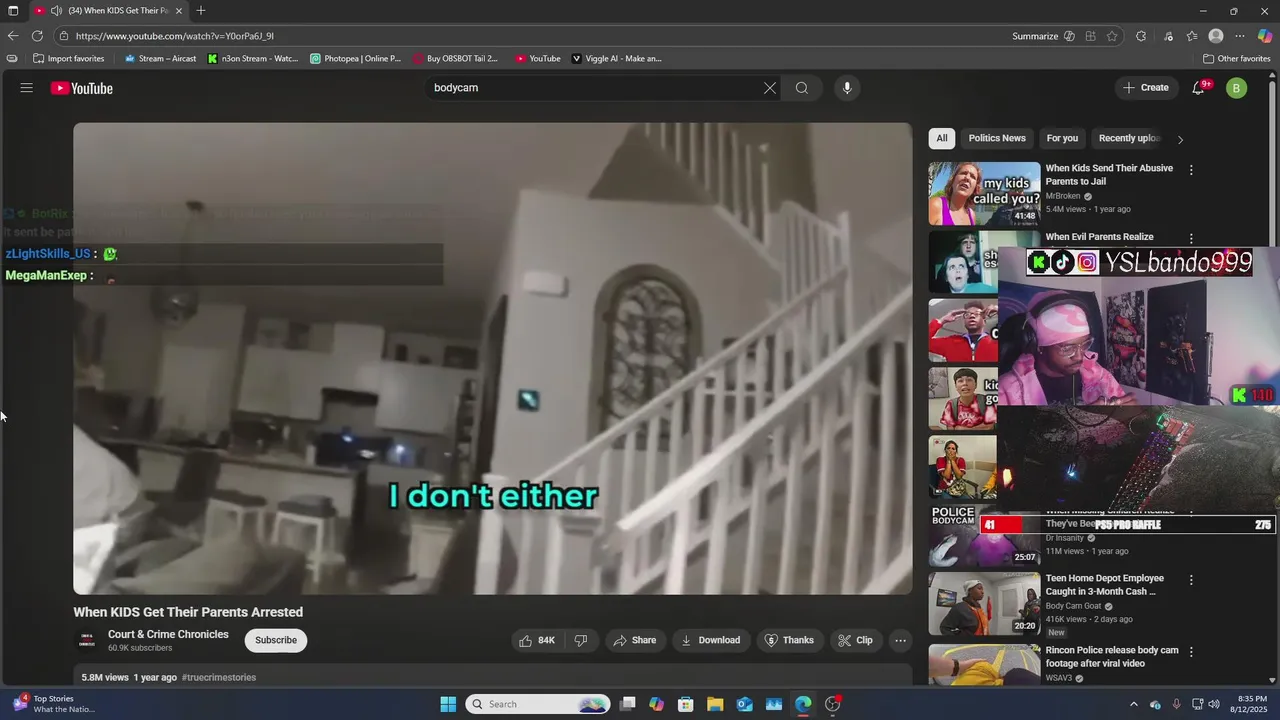Open Edge split screen apps icon
The height and width of the screenshot is (720, 1280).
click(x=1091, y=36)
